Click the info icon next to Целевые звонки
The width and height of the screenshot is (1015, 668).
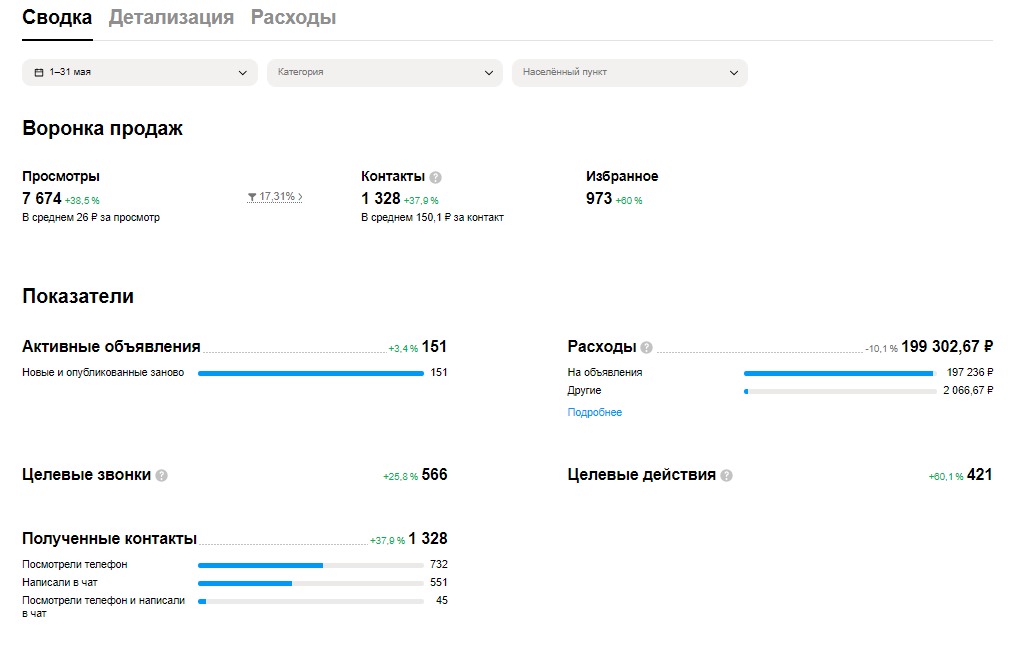click(162, 476)
